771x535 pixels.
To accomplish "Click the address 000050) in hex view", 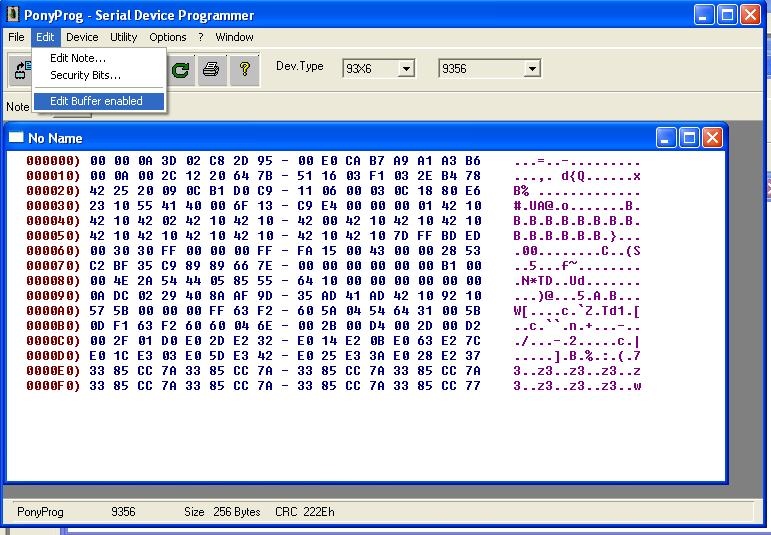I will pos(53,236).
